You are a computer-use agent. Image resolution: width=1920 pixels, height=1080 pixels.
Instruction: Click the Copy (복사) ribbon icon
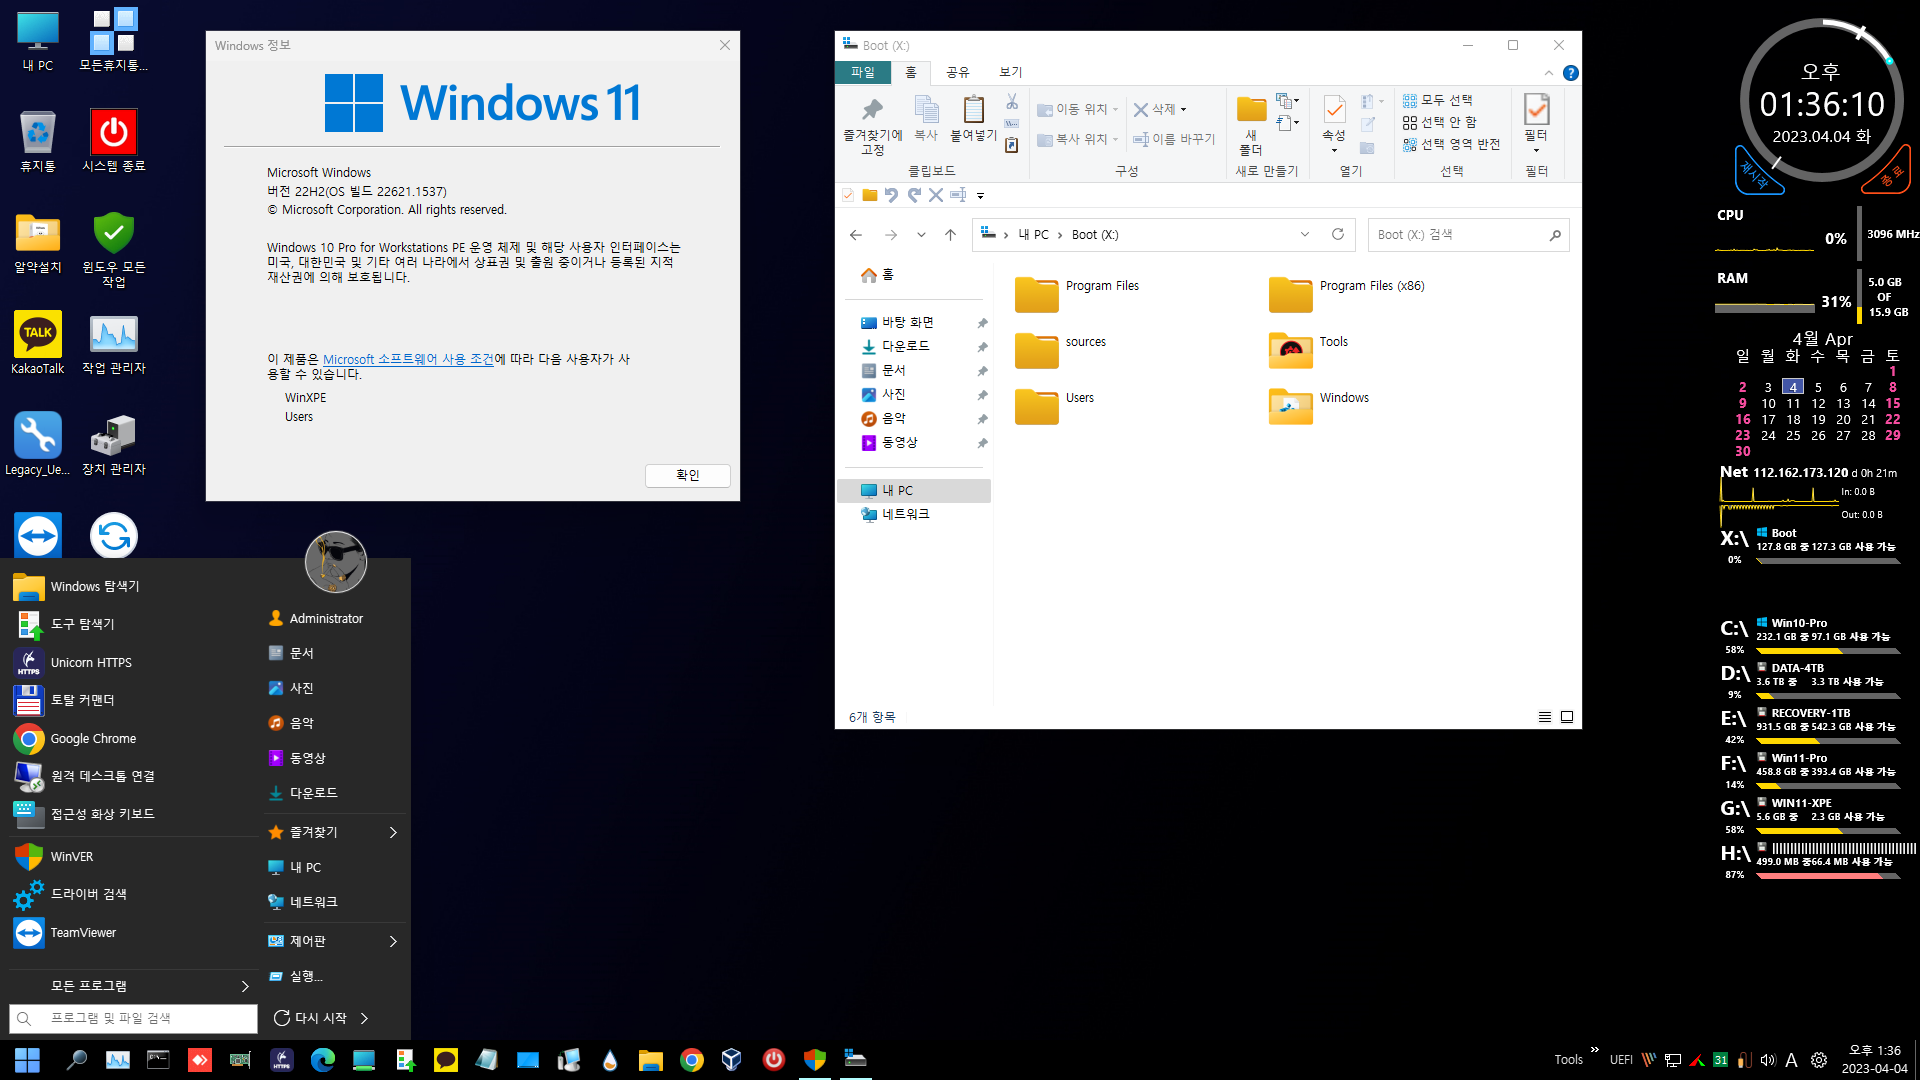click(926, 110)
